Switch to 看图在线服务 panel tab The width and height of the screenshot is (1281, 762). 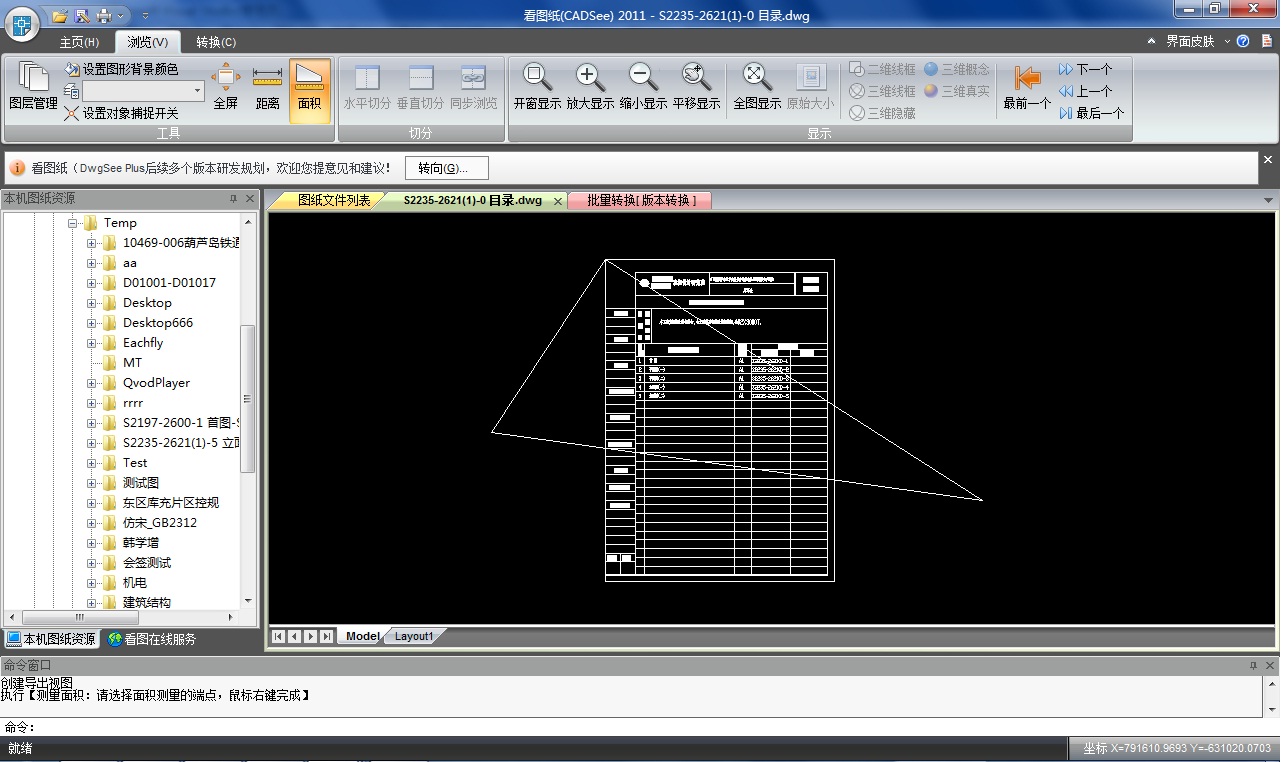(152, 639)
